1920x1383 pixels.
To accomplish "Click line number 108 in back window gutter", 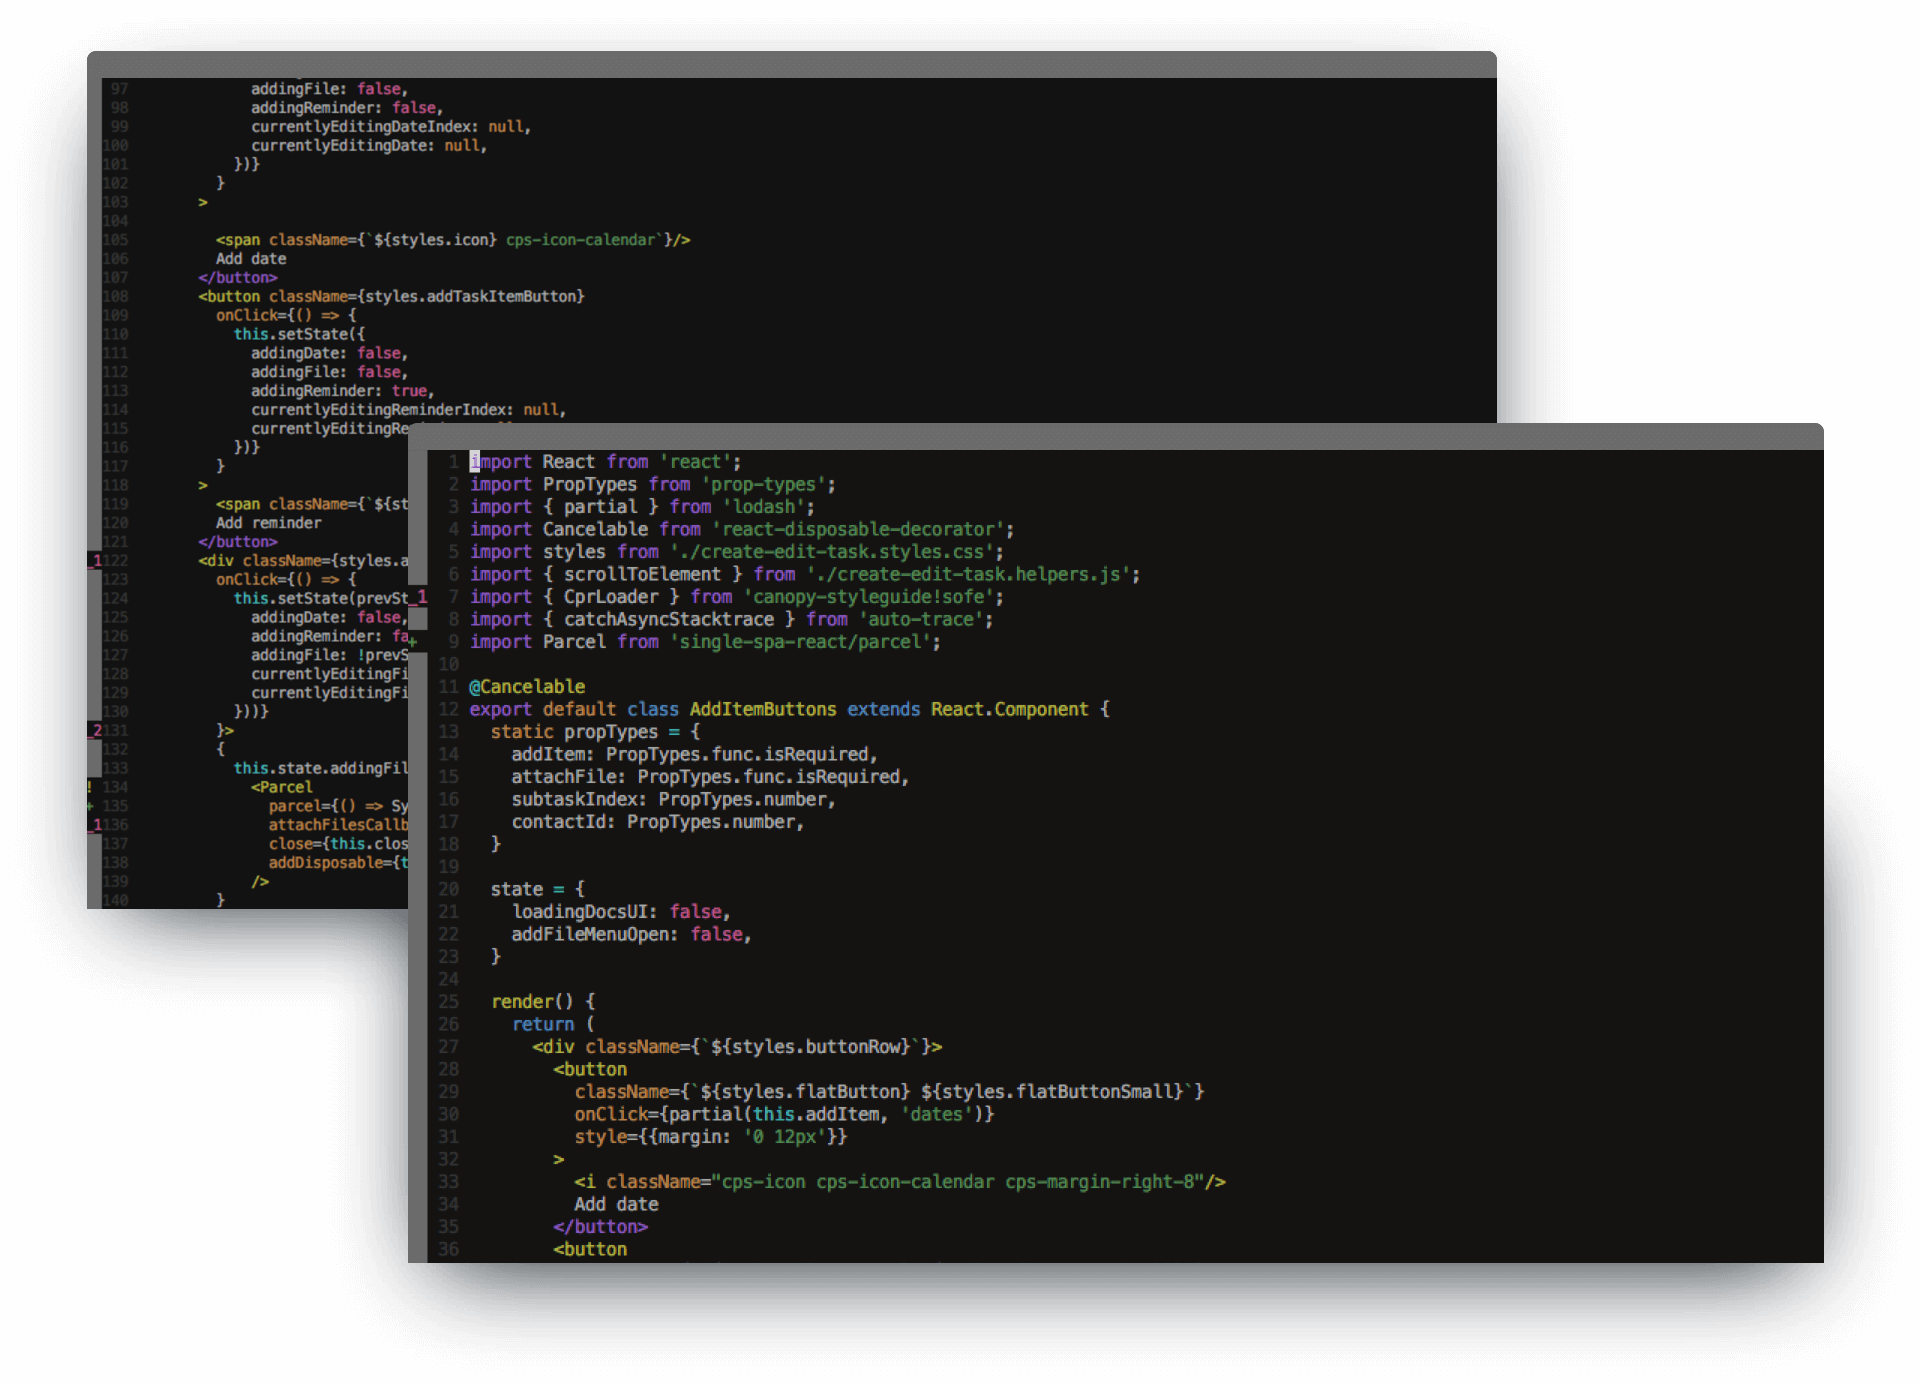I will [x=115, y=297].
